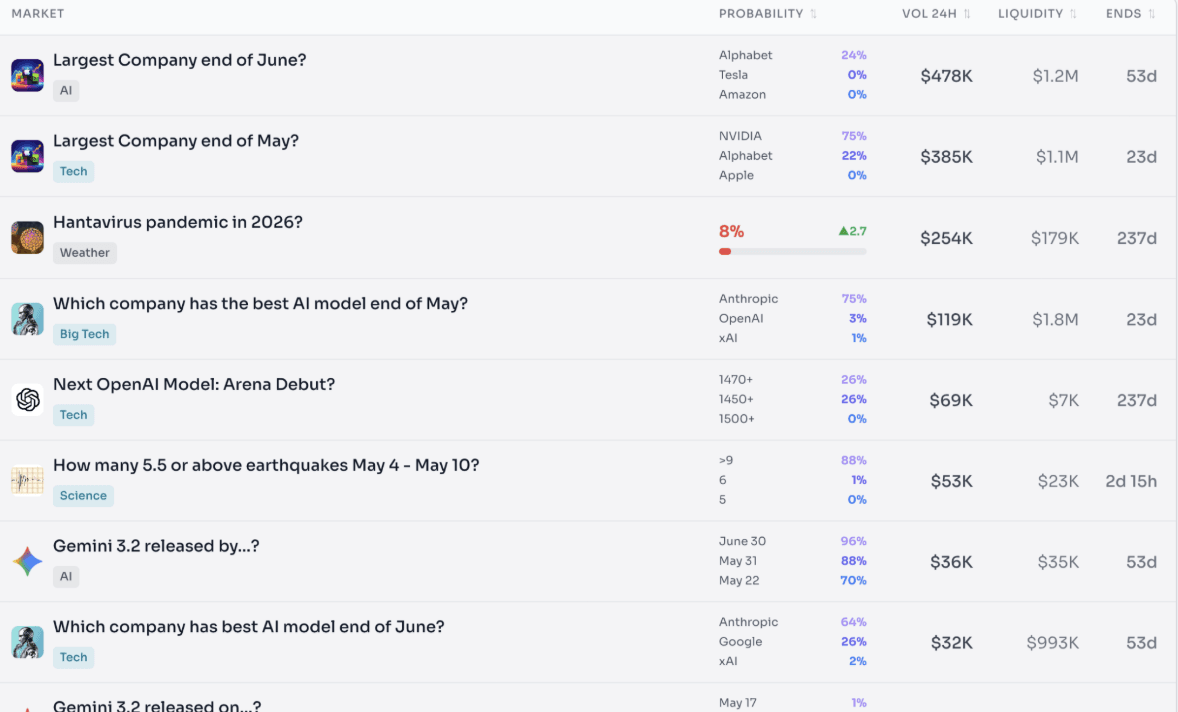
Task: Click the OpenAI logo icon
Action: pos(27,400)
